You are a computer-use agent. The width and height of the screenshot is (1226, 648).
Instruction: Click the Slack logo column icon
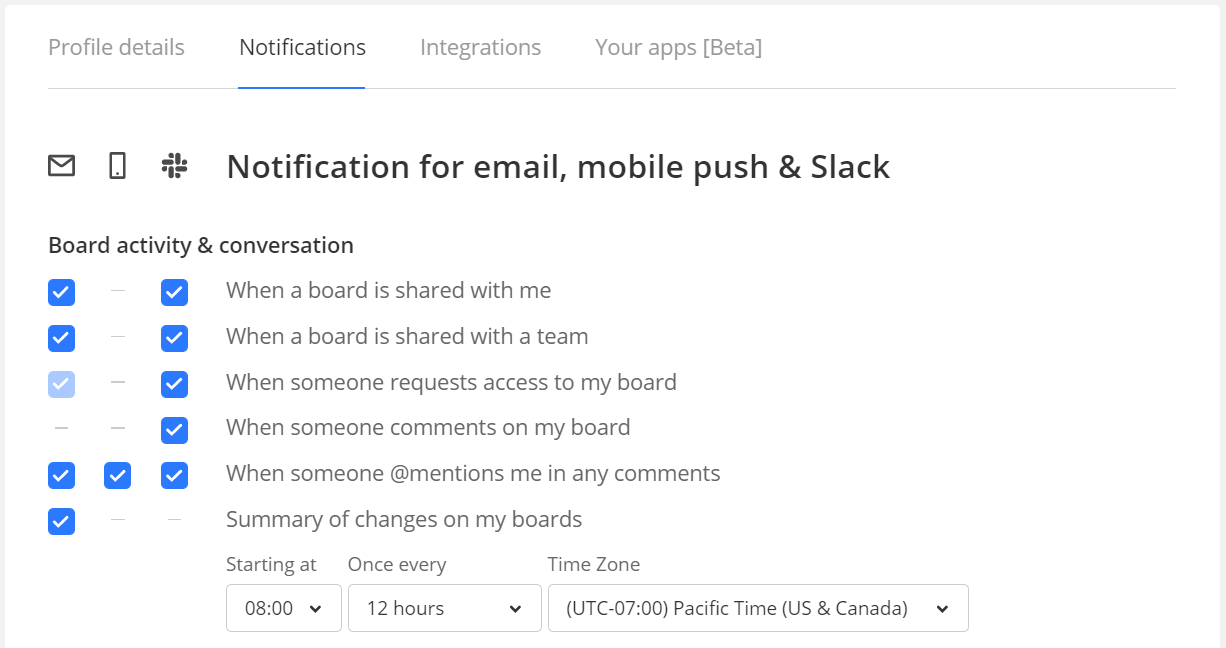(x=174, y=166)
